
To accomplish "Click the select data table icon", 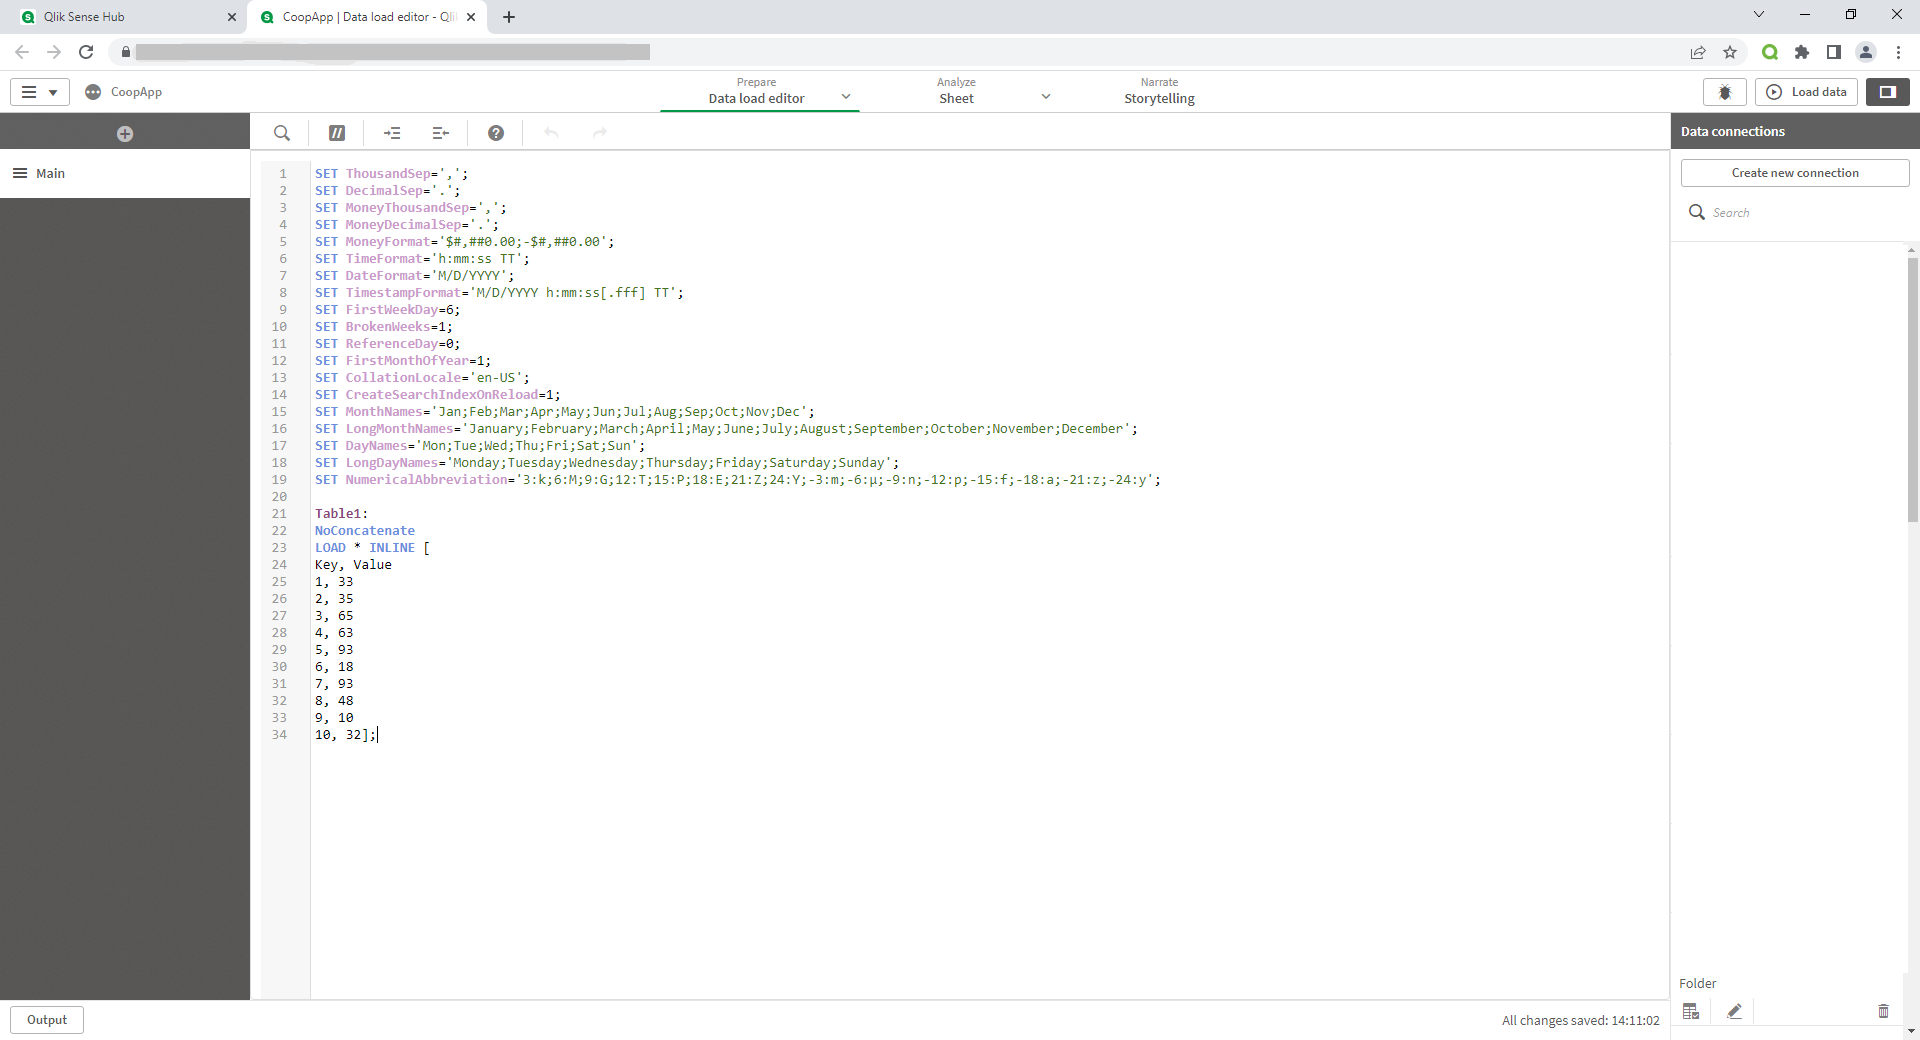I will [1691, 1011].
